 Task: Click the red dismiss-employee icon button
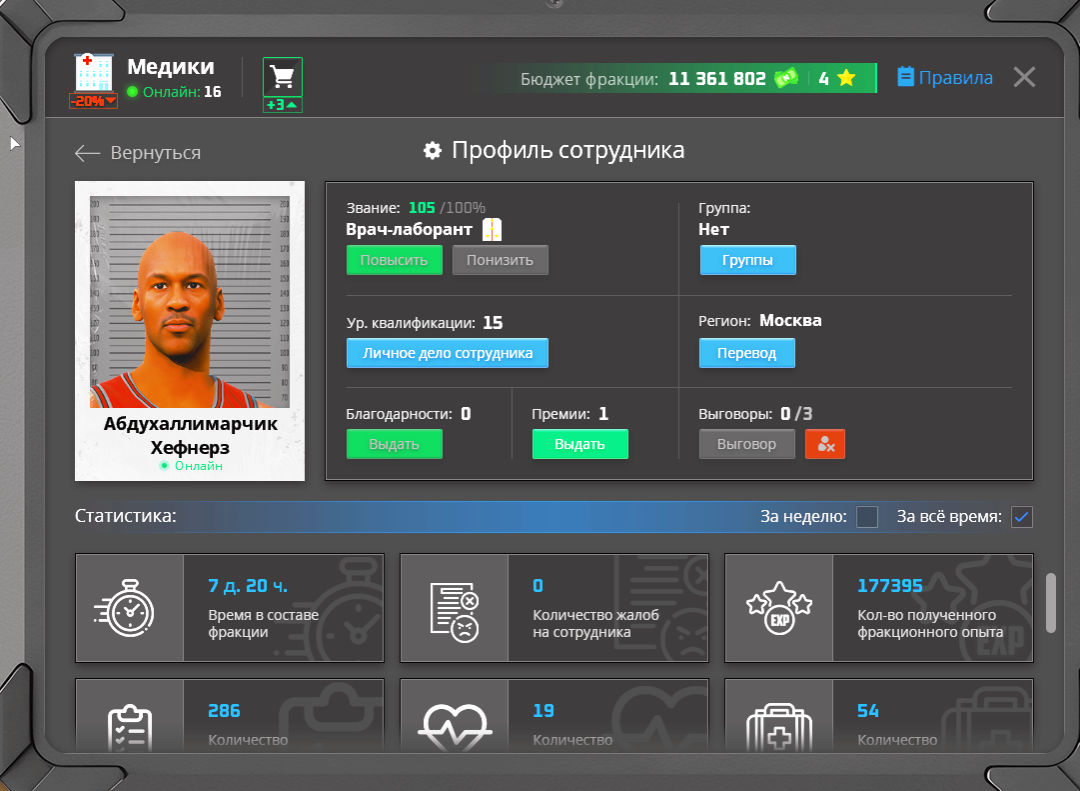click(x=825, y=444)
